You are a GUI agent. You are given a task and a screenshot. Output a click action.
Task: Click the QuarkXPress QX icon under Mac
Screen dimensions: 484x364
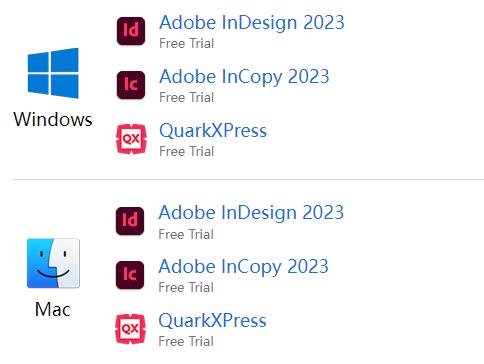(x=130, y=329)
